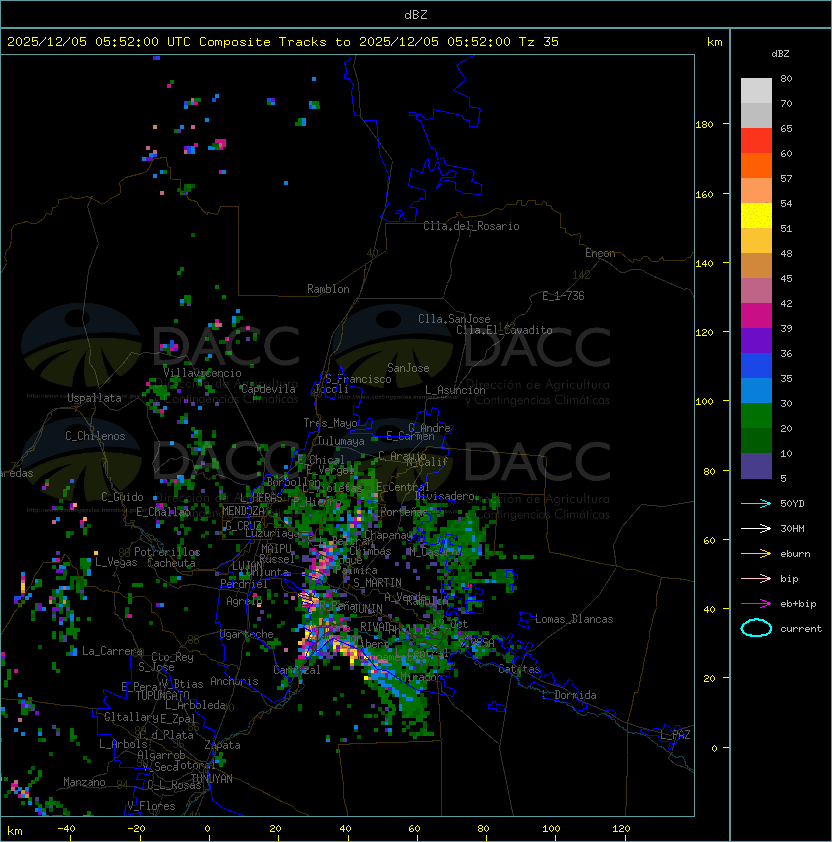Click the yellow eburn arrow in legend

click(756, 554)
